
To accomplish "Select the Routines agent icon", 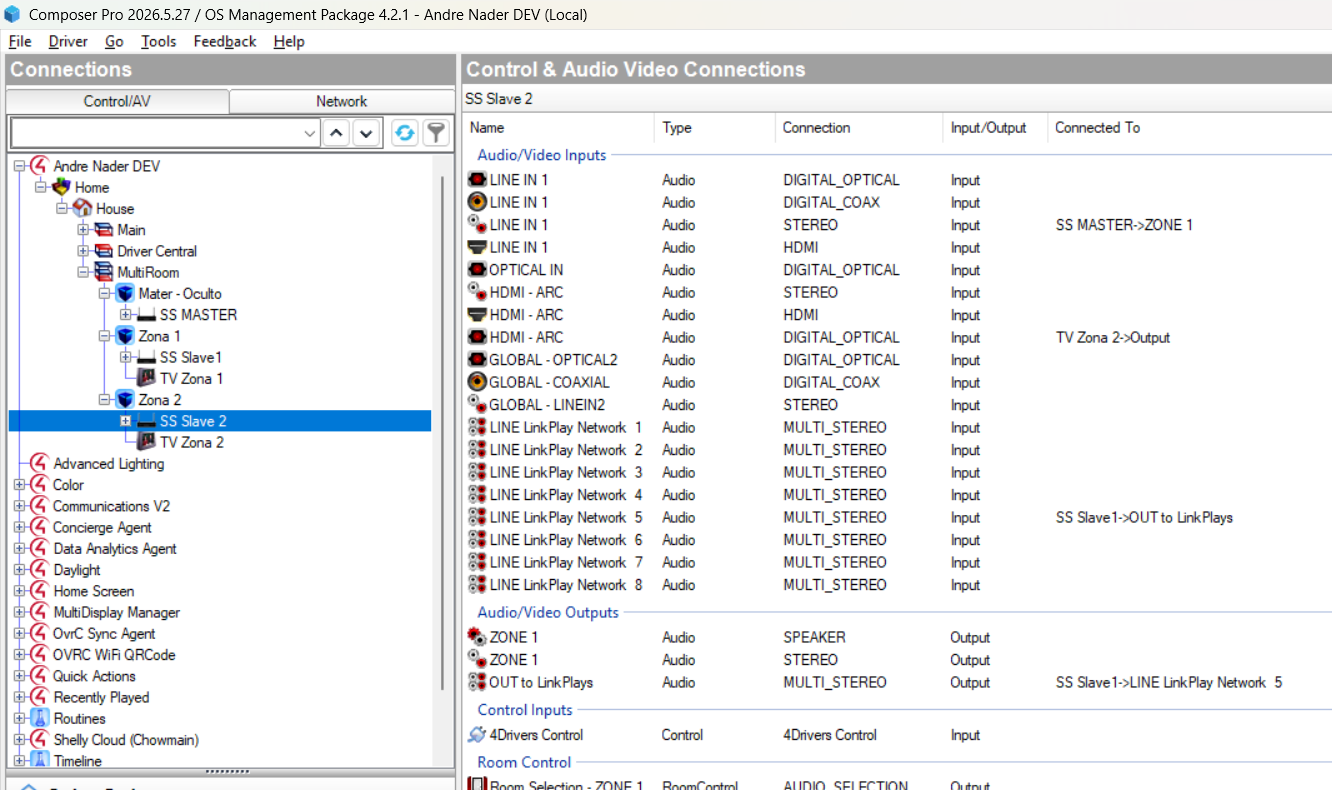I will coord(39,719).
